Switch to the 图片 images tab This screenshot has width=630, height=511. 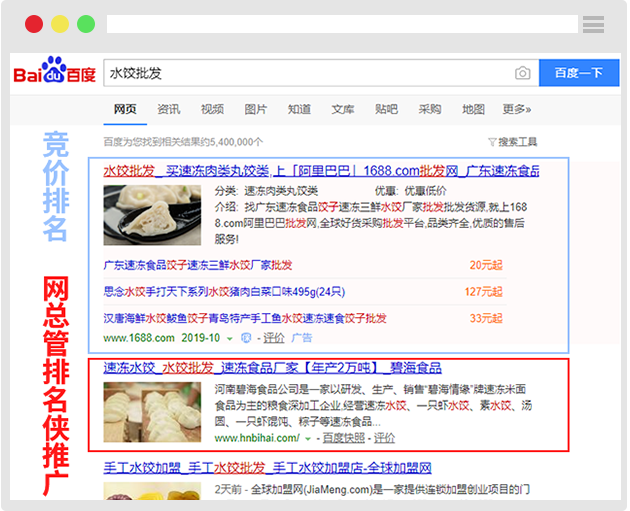tap(255, 109)
